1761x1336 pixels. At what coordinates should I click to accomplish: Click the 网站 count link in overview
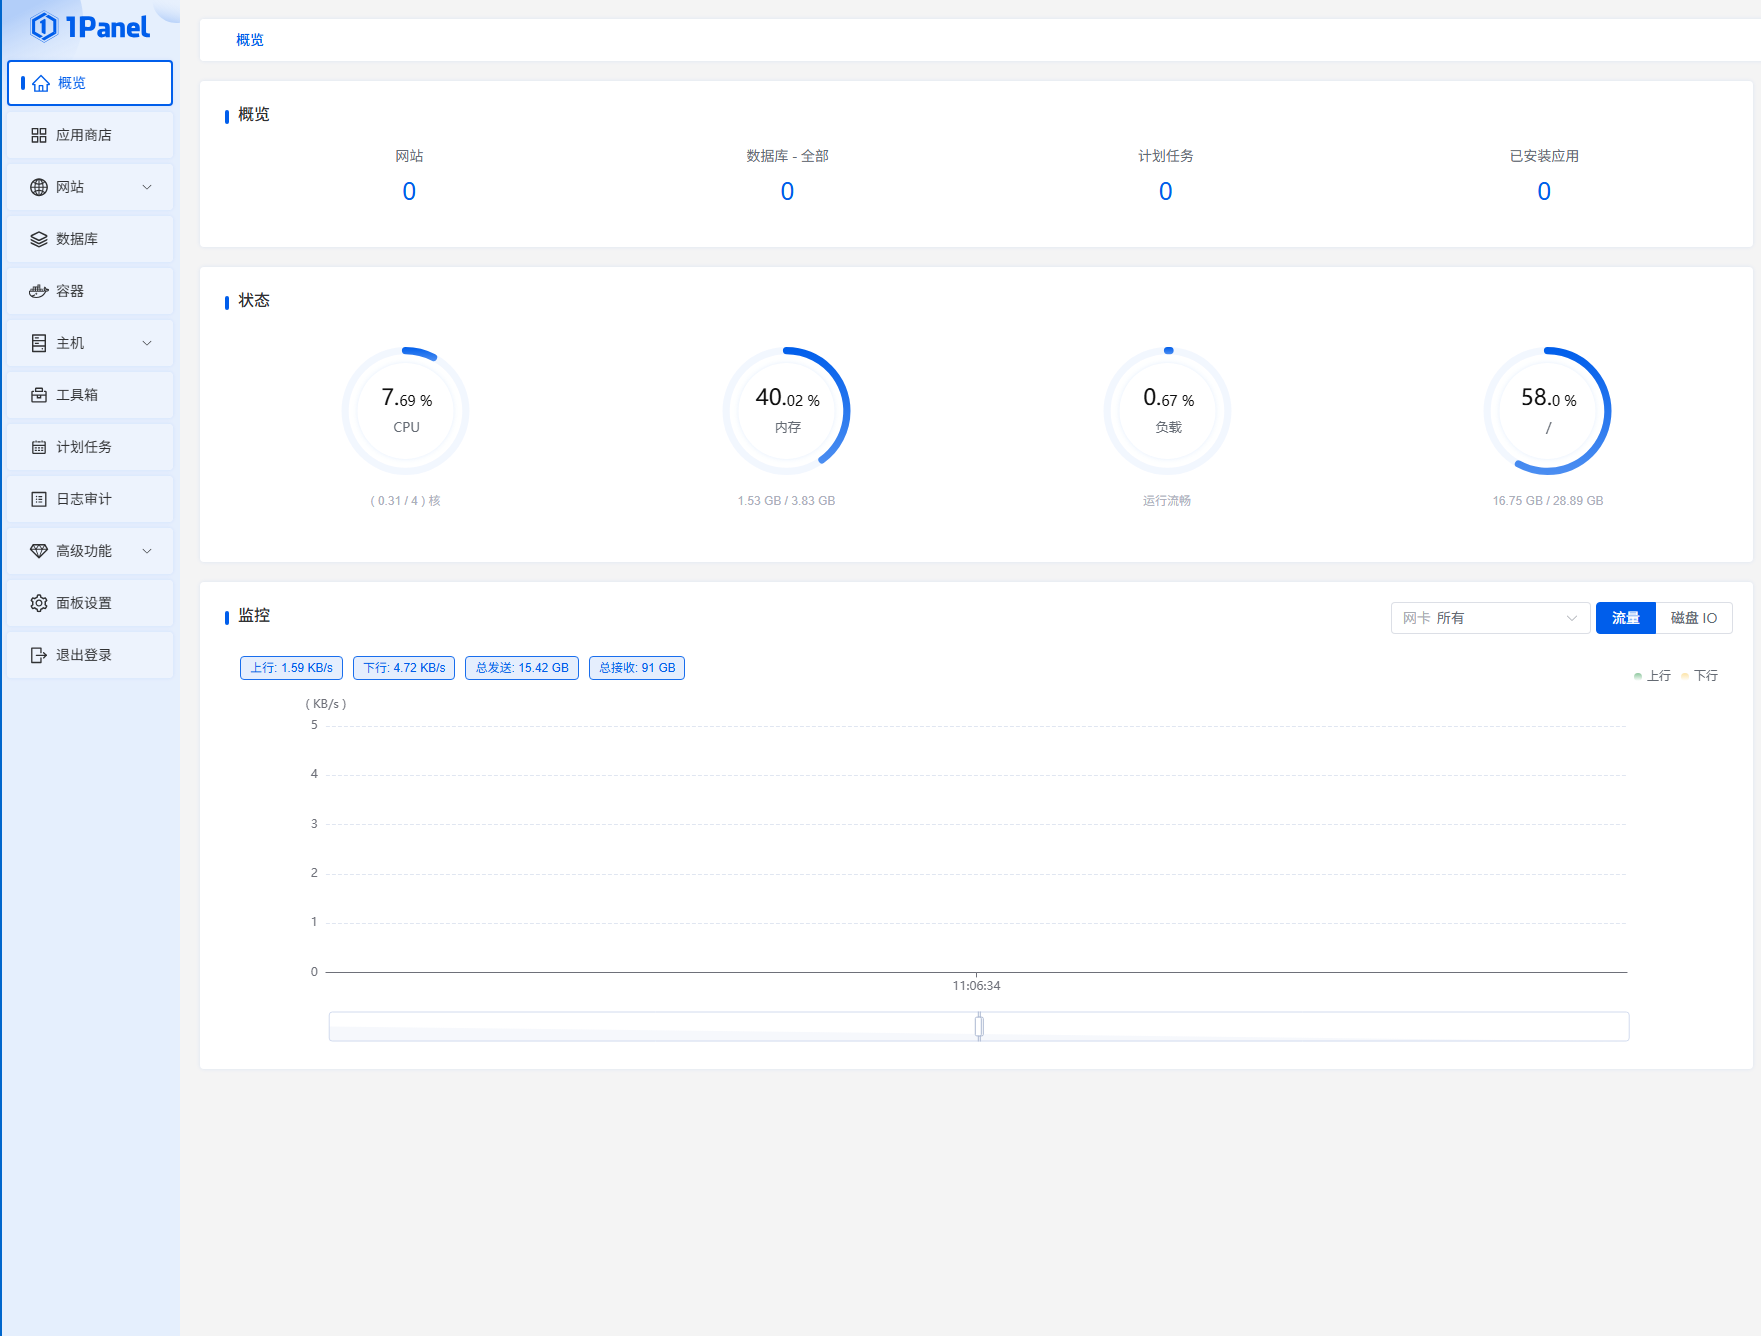click(x=409, y=191)
